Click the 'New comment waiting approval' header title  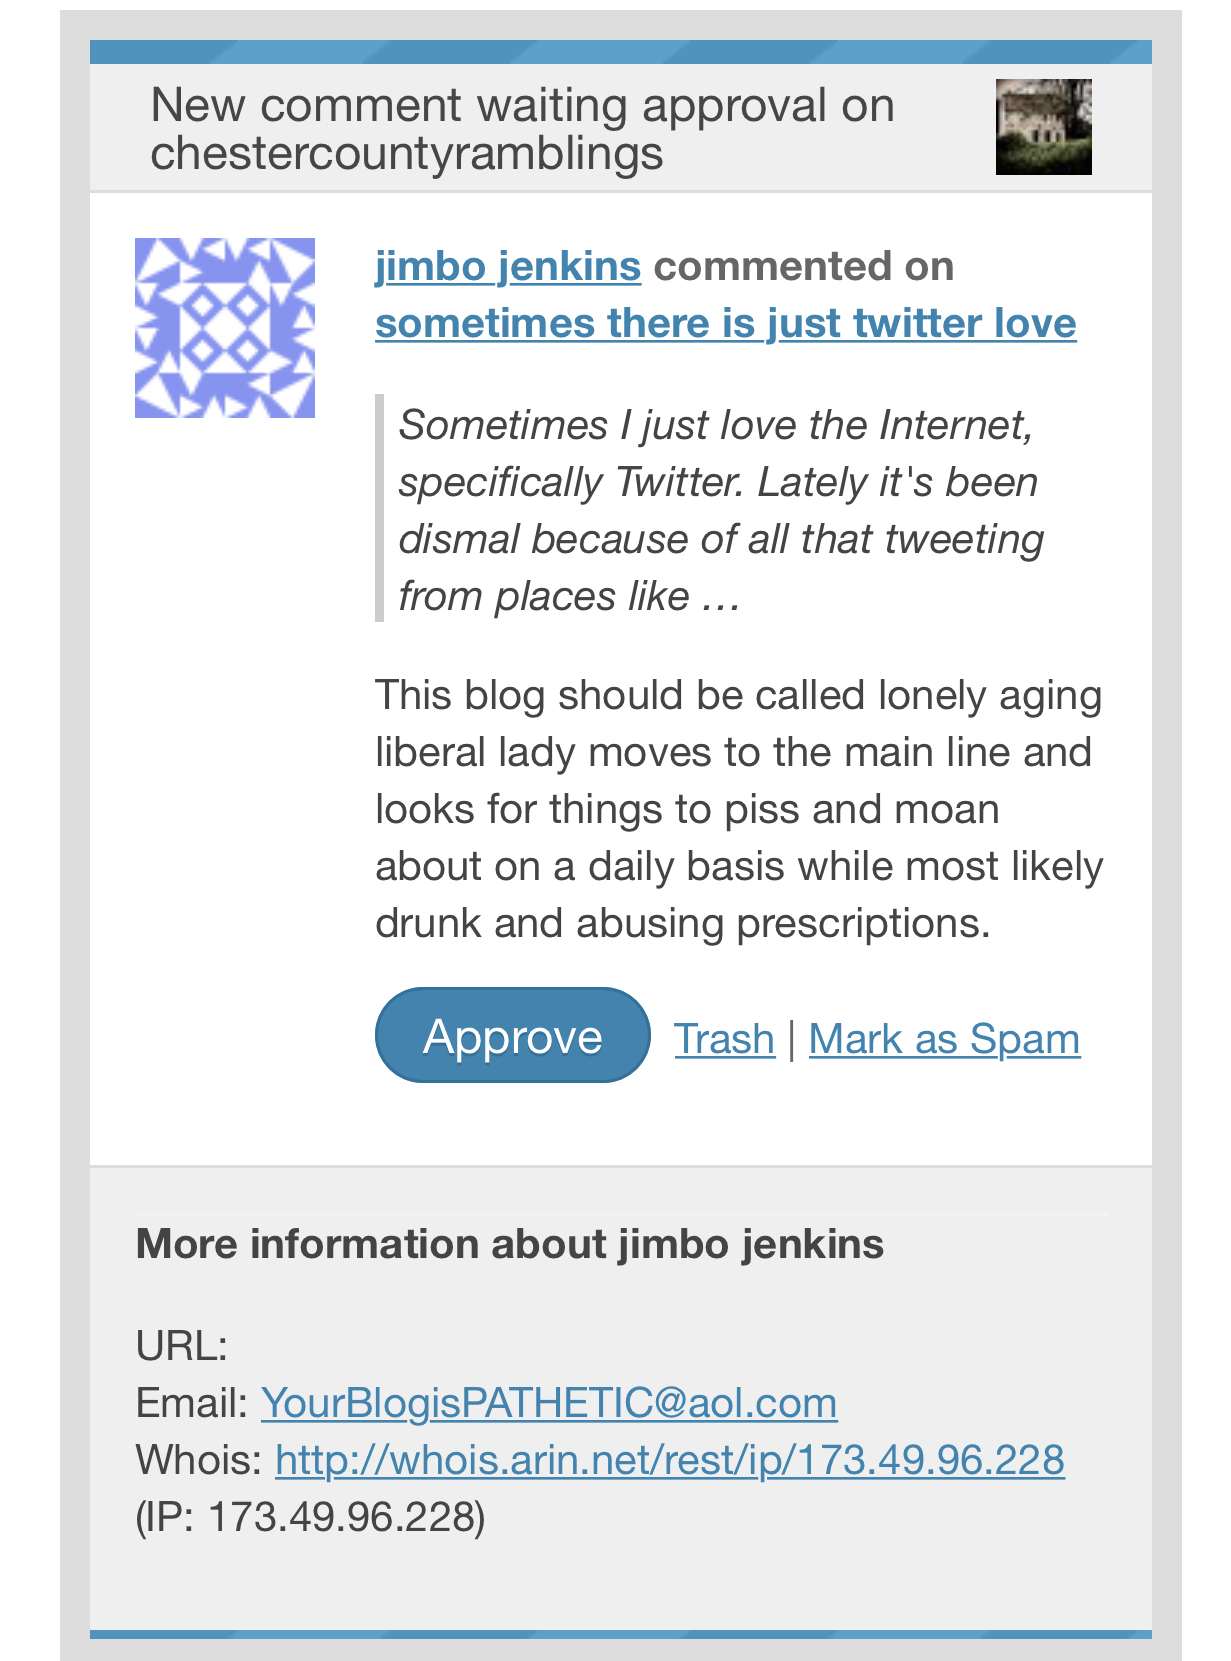coord(522,129)
